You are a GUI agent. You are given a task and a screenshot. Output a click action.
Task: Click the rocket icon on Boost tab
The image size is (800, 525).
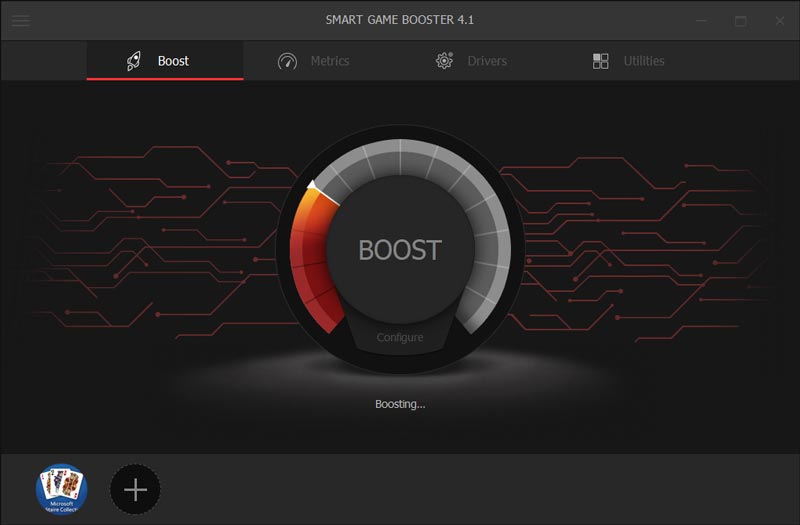134,61
